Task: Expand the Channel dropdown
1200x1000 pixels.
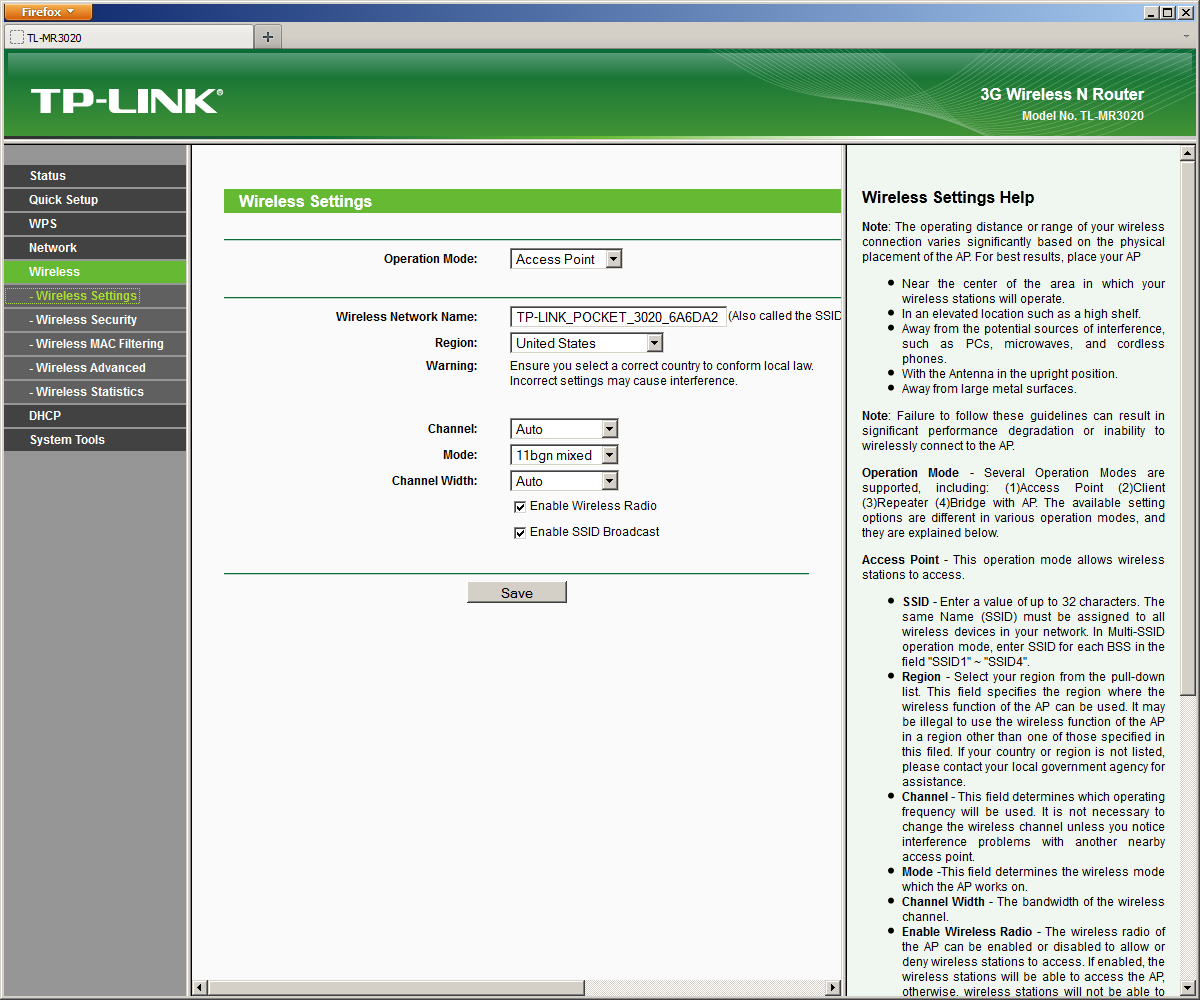Action: pos(564,429)
